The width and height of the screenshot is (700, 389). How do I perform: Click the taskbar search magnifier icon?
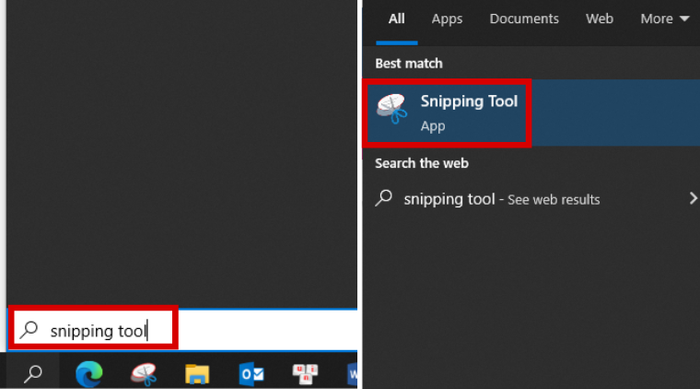(33, 373)
